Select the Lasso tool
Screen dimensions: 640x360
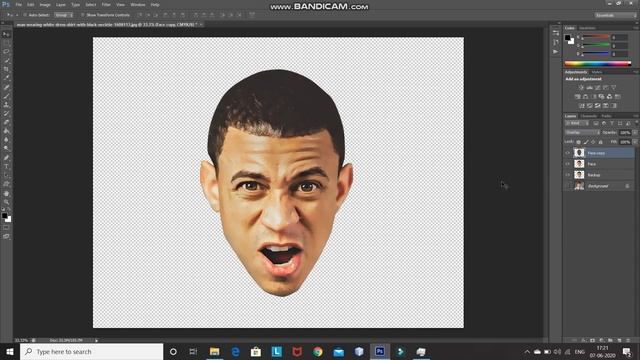tap(6, 52)
